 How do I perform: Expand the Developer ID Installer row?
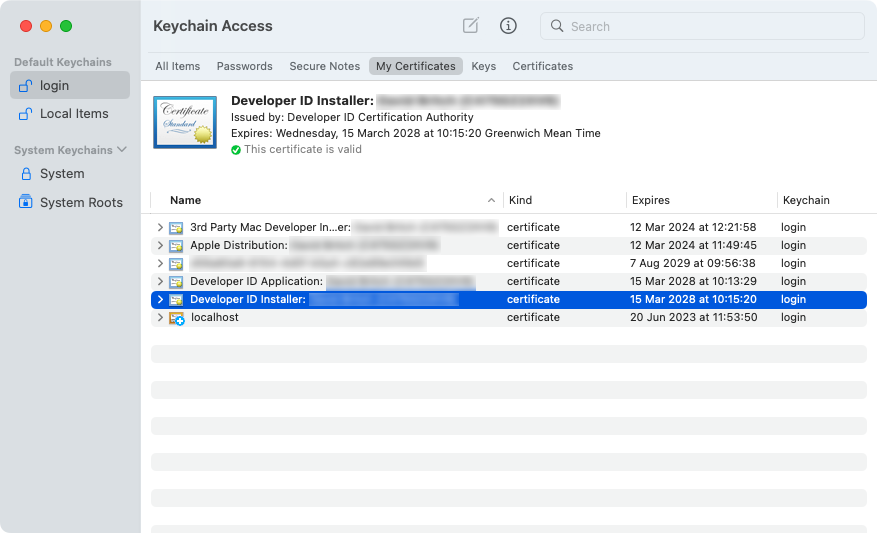(x=160, y=299)
